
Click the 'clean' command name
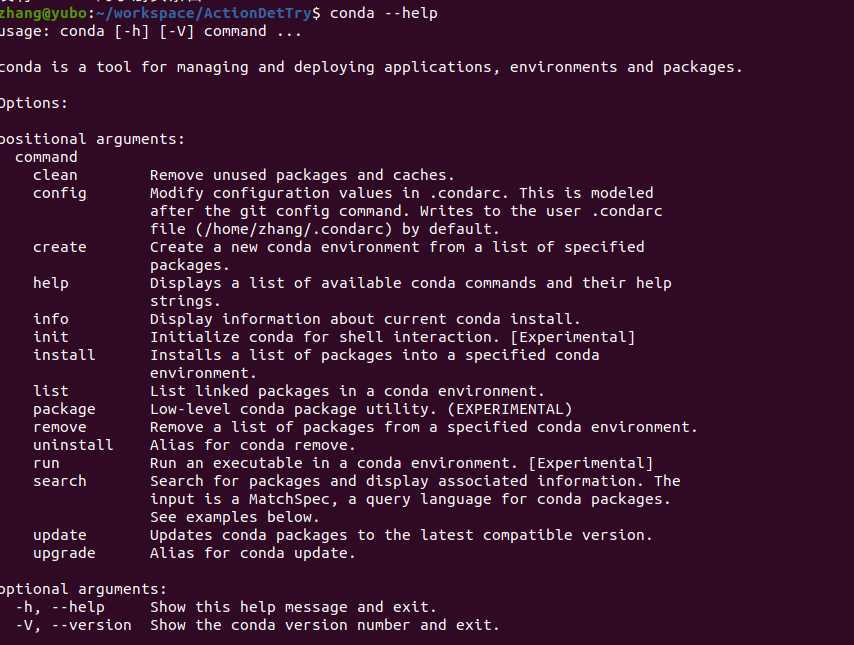pyautogui.click(x=55, y=175)
